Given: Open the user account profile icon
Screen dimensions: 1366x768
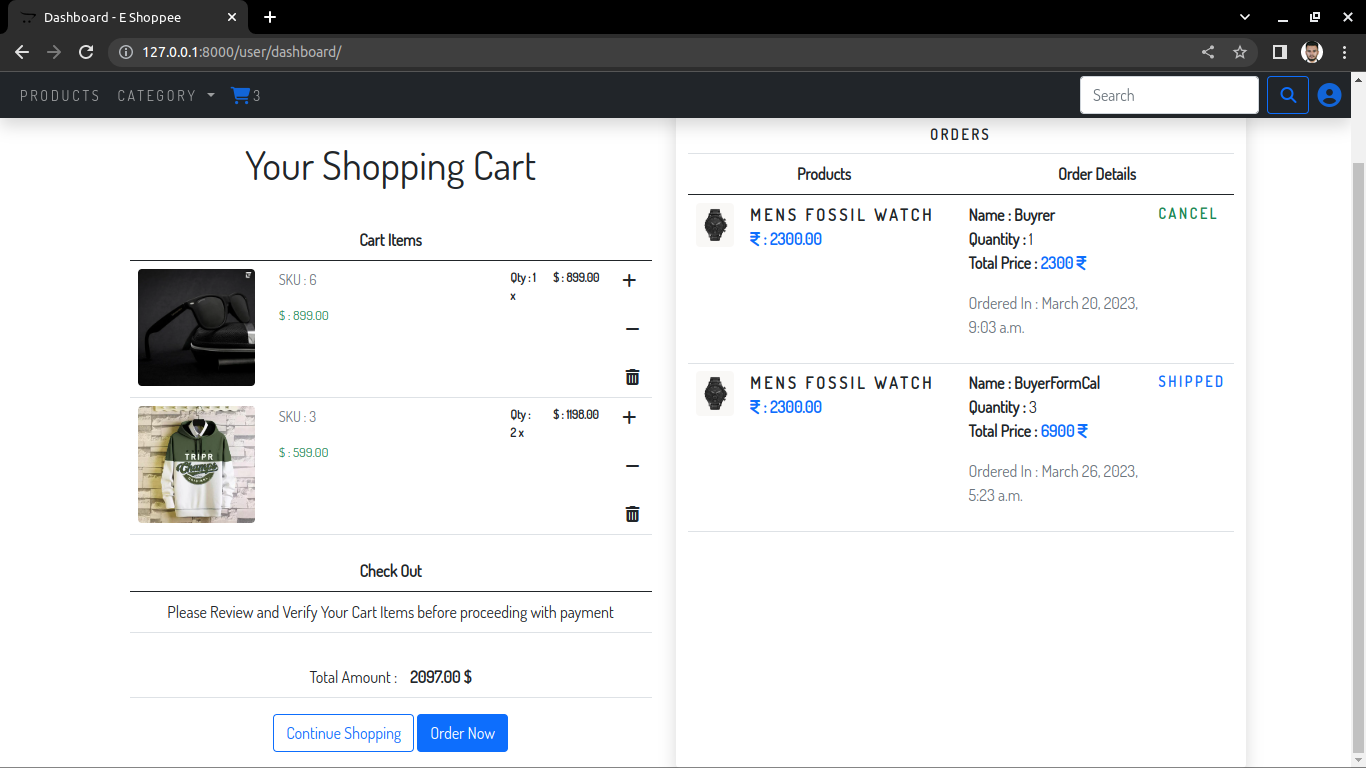Looking at the screenshot, I should (x=1329, y=95).
